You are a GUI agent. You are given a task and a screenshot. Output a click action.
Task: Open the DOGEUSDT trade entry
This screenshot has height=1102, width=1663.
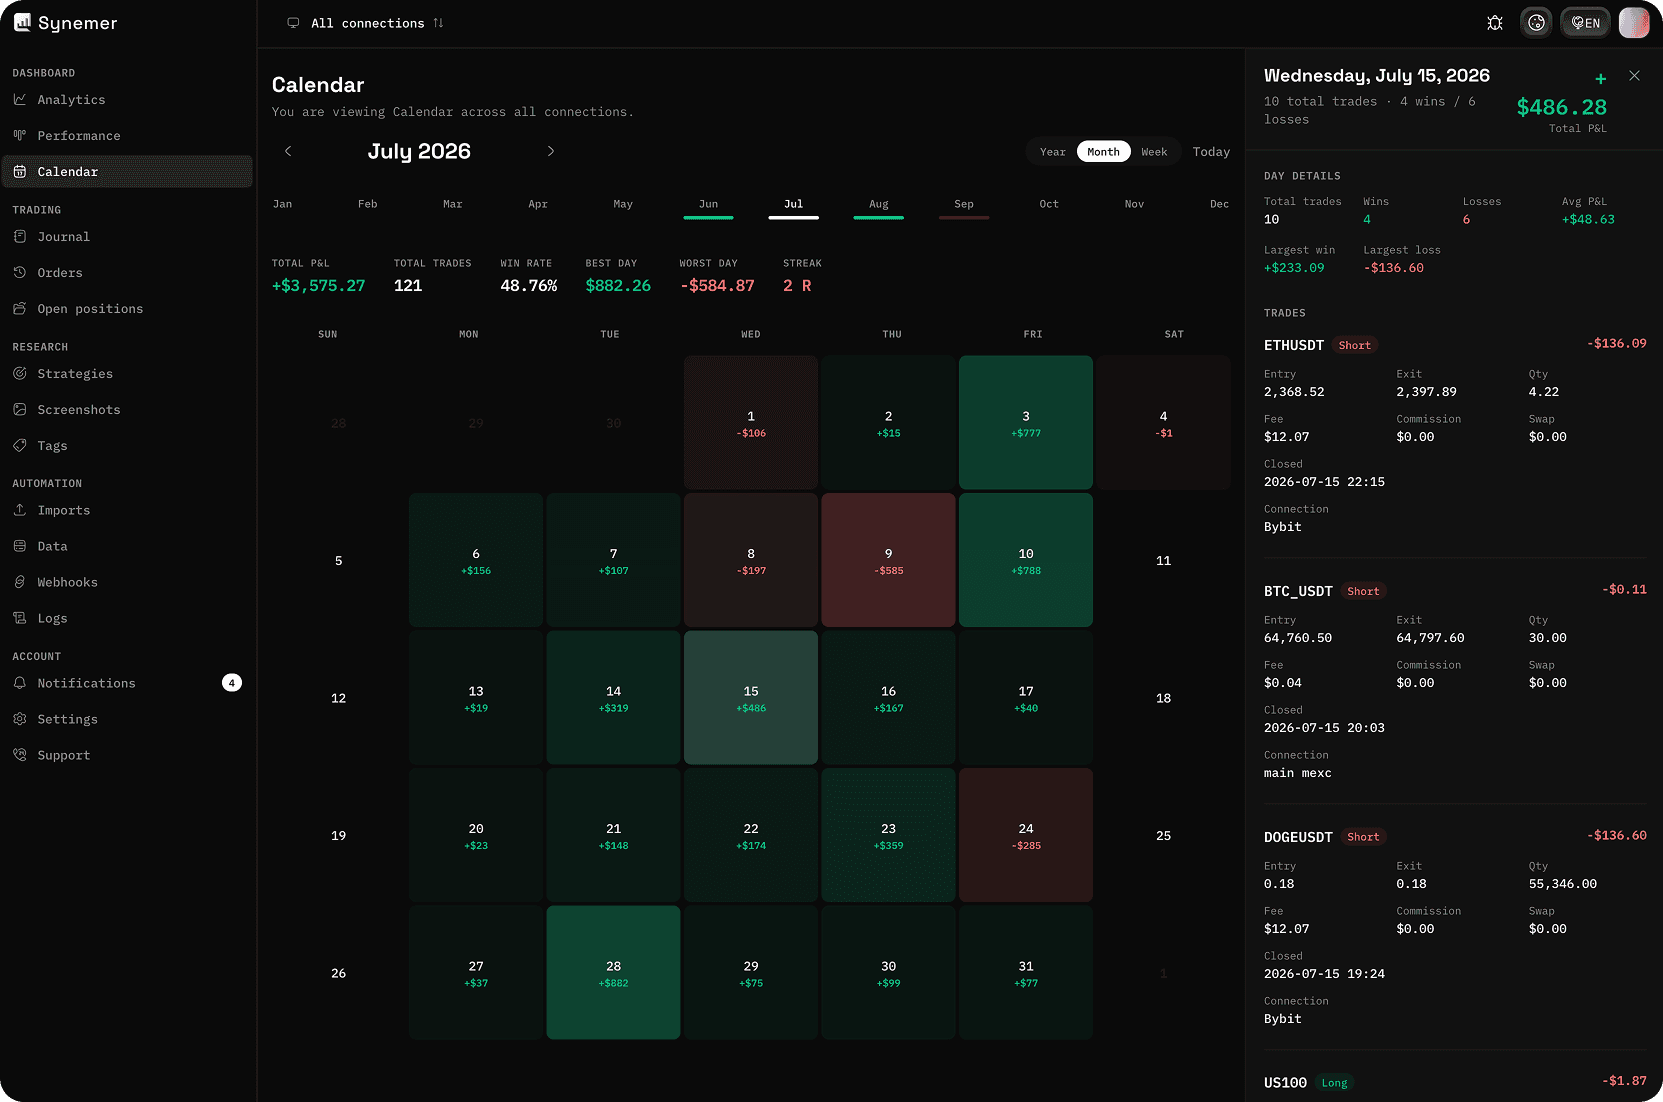point(1455,927)
